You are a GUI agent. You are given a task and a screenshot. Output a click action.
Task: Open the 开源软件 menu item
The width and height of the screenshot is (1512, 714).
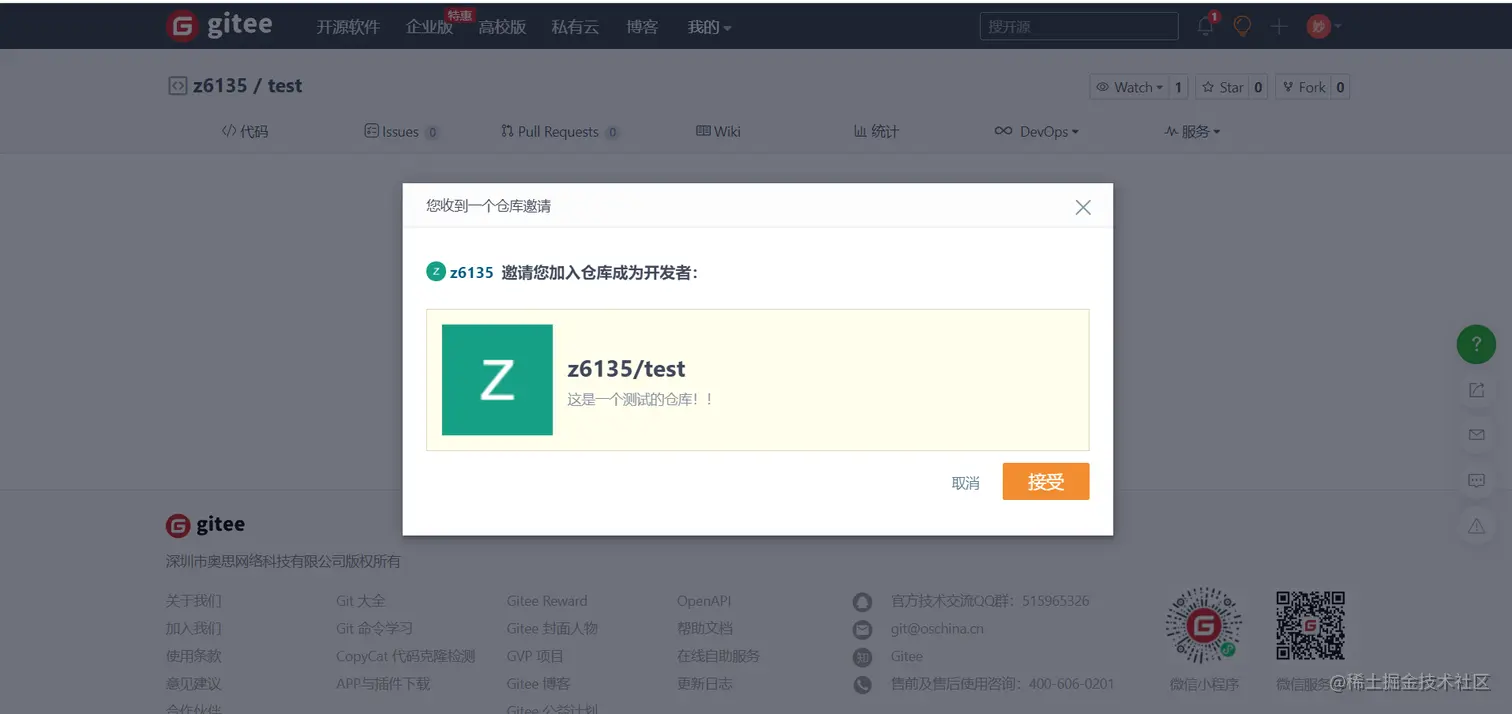coord(348,27)
